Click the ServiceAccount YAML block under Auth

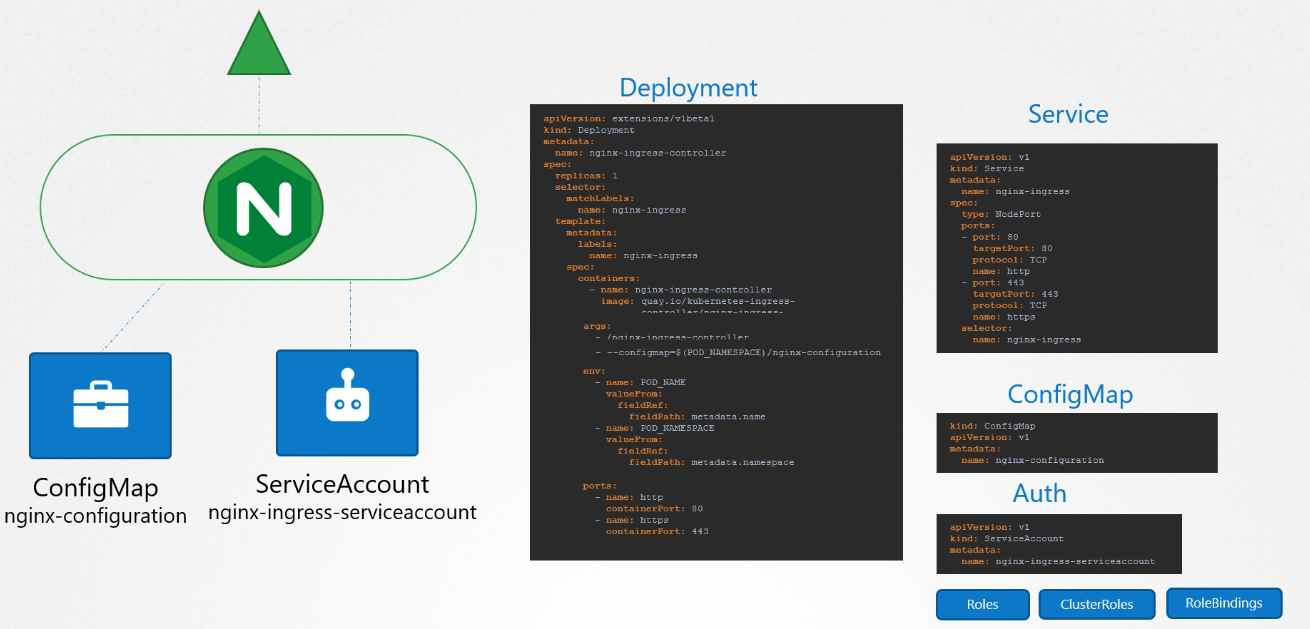[1058, 544]
